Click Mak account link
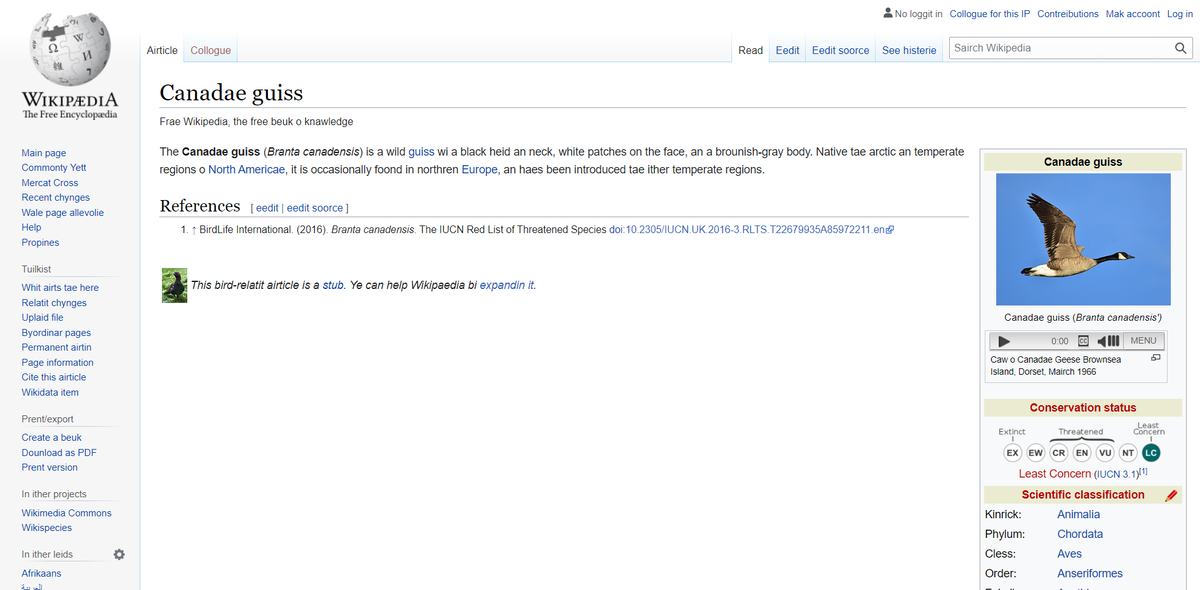The image size is (1200, 590). 1133,14
